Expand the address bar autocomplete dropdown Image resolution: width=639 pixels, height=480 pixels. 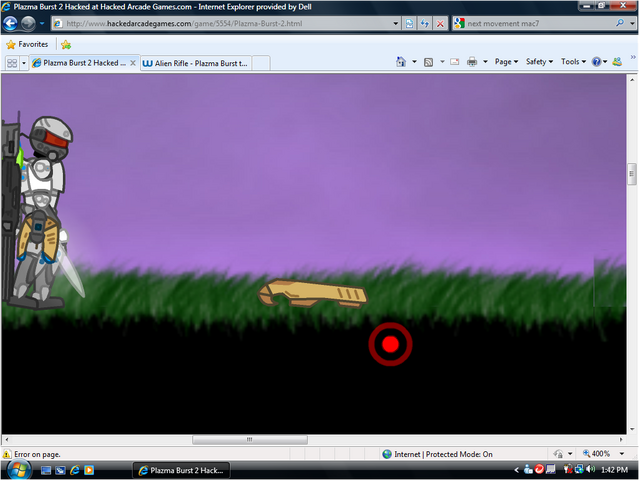(x=396, y=24)
